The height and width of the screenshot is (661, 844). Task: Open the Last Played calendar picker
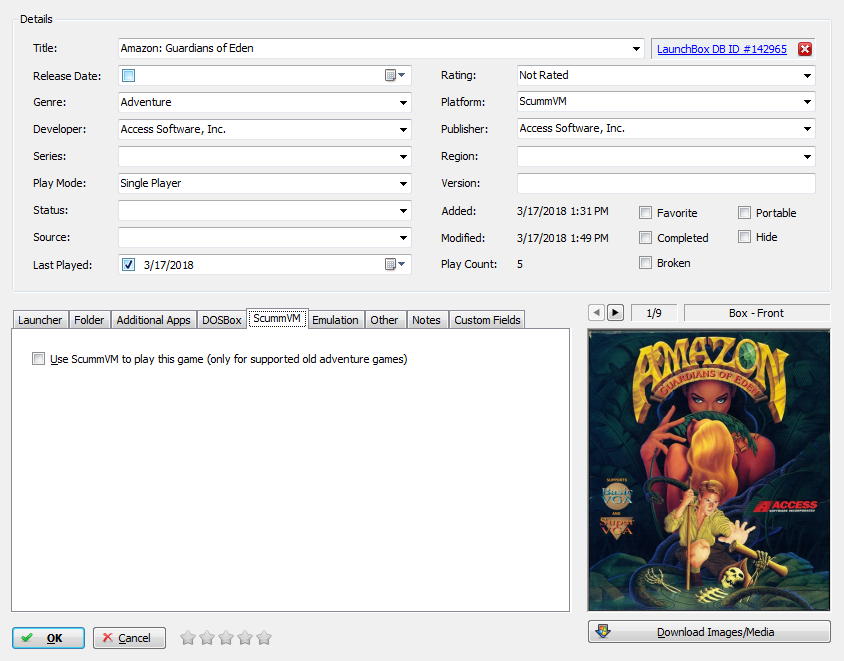(395, 264)
